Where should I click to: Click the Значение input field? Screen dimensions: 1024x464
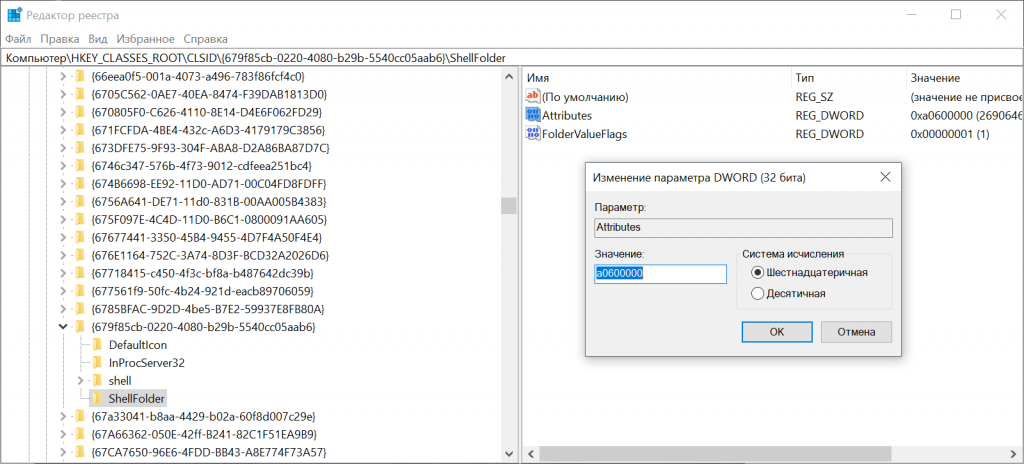(x=660, y=274)
